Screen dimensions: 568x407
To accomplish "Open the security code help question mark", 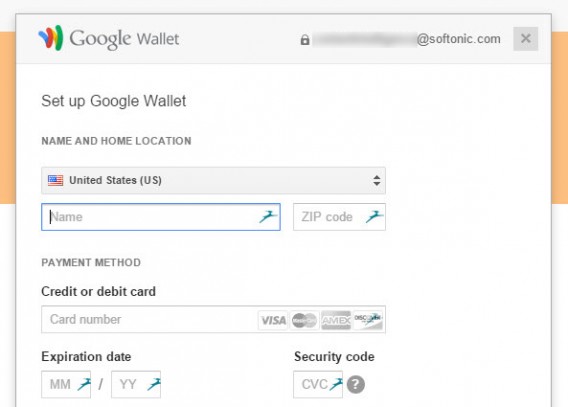I will pyautogui.click(x=356, y=384).
